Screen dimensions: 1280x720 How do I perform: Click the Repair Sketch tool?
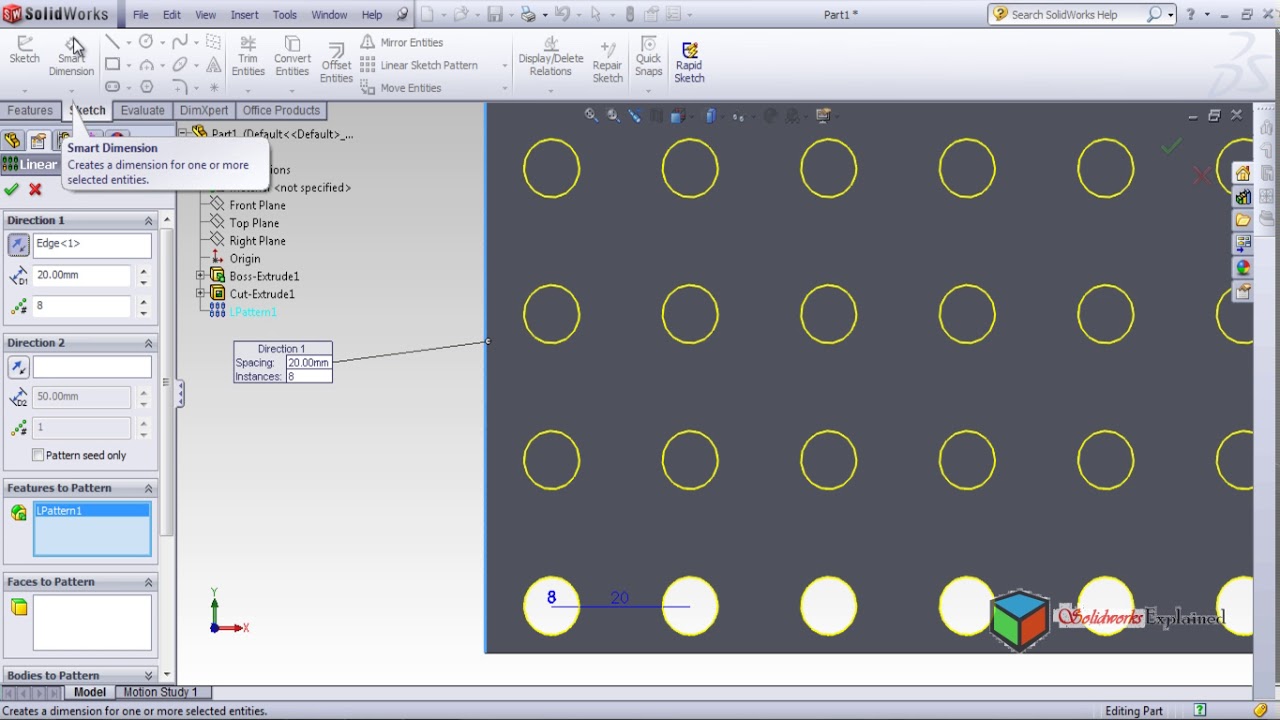pos(607,62)
